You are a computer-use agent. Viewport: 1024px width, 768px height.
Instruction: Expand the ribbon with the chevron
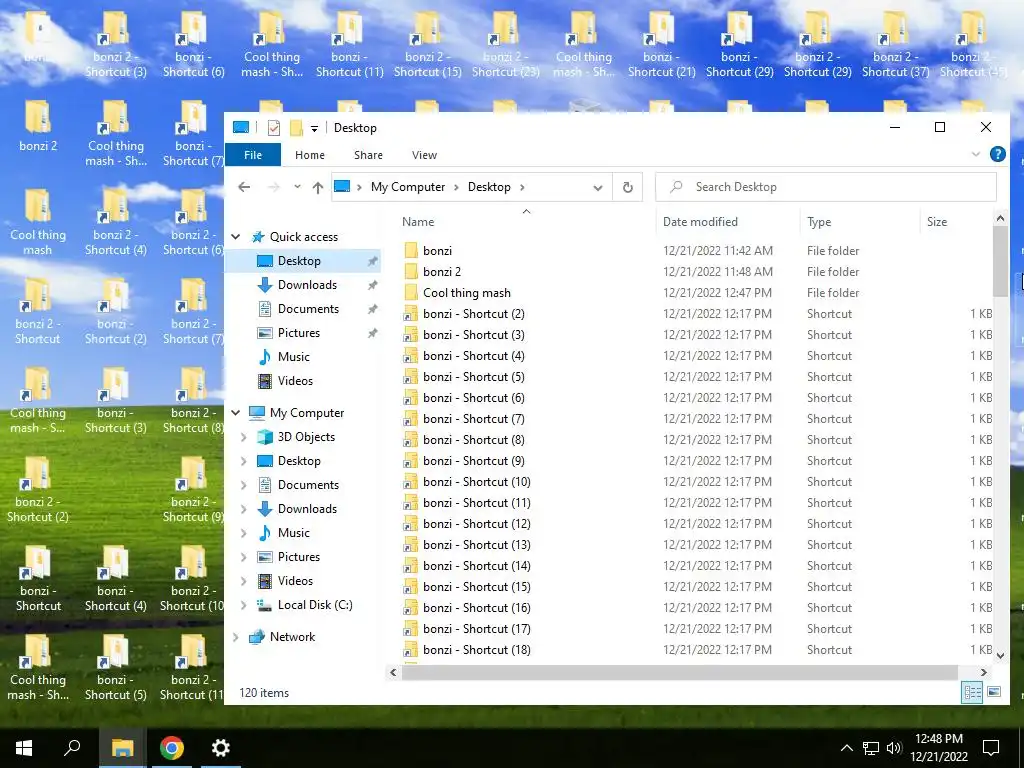pyautogui.click(x=976, y=155)
